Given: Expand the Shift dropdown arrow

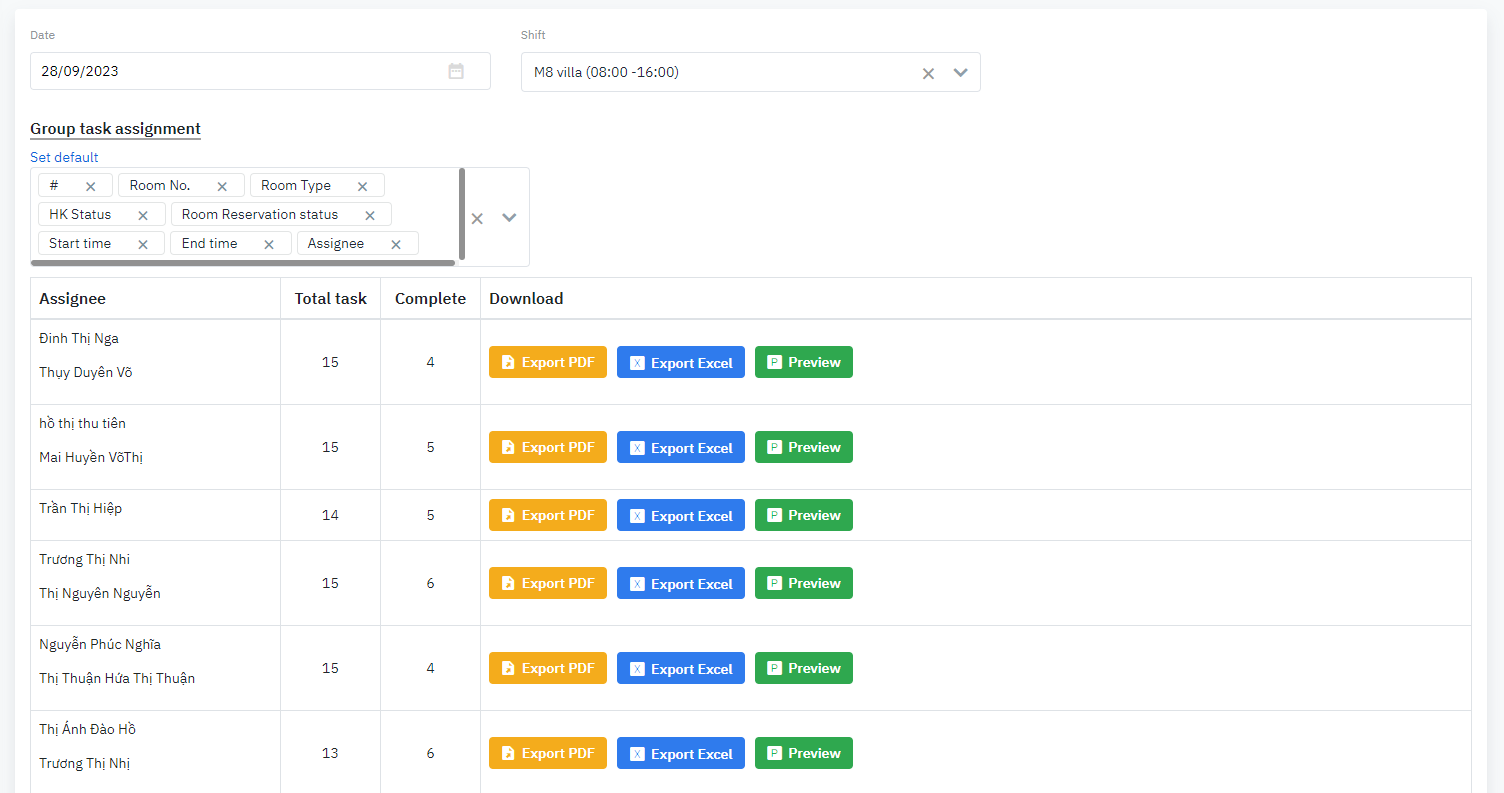Looking at the screenshot, I should click(x=961, y=72).
